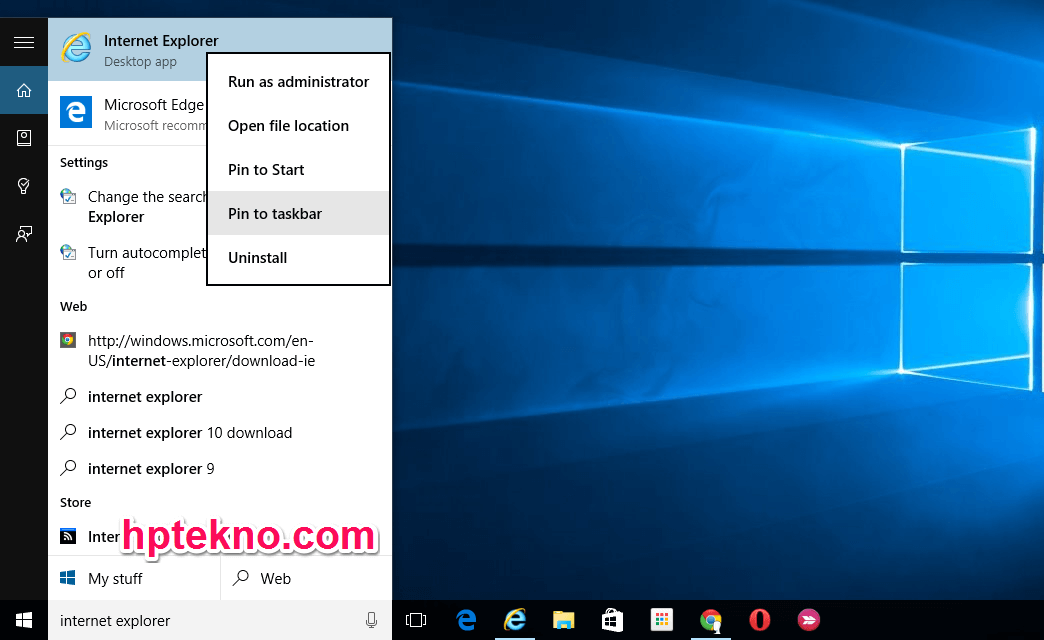Click the My stuff button
Screen dimensions: 1044x640
pyautogui.click(x=134, y=578)
